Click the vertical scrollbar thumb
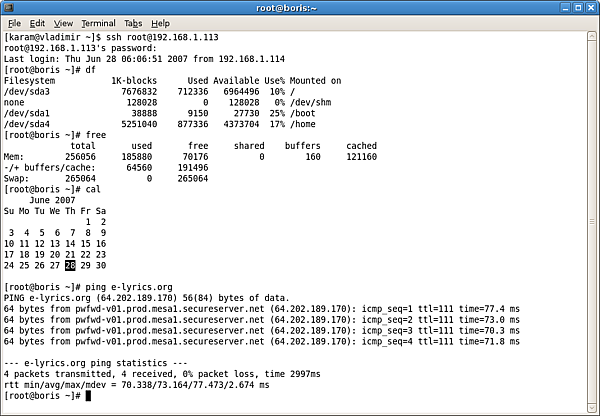600x416 pixels. pyautogui.click(x=590, y=220)
